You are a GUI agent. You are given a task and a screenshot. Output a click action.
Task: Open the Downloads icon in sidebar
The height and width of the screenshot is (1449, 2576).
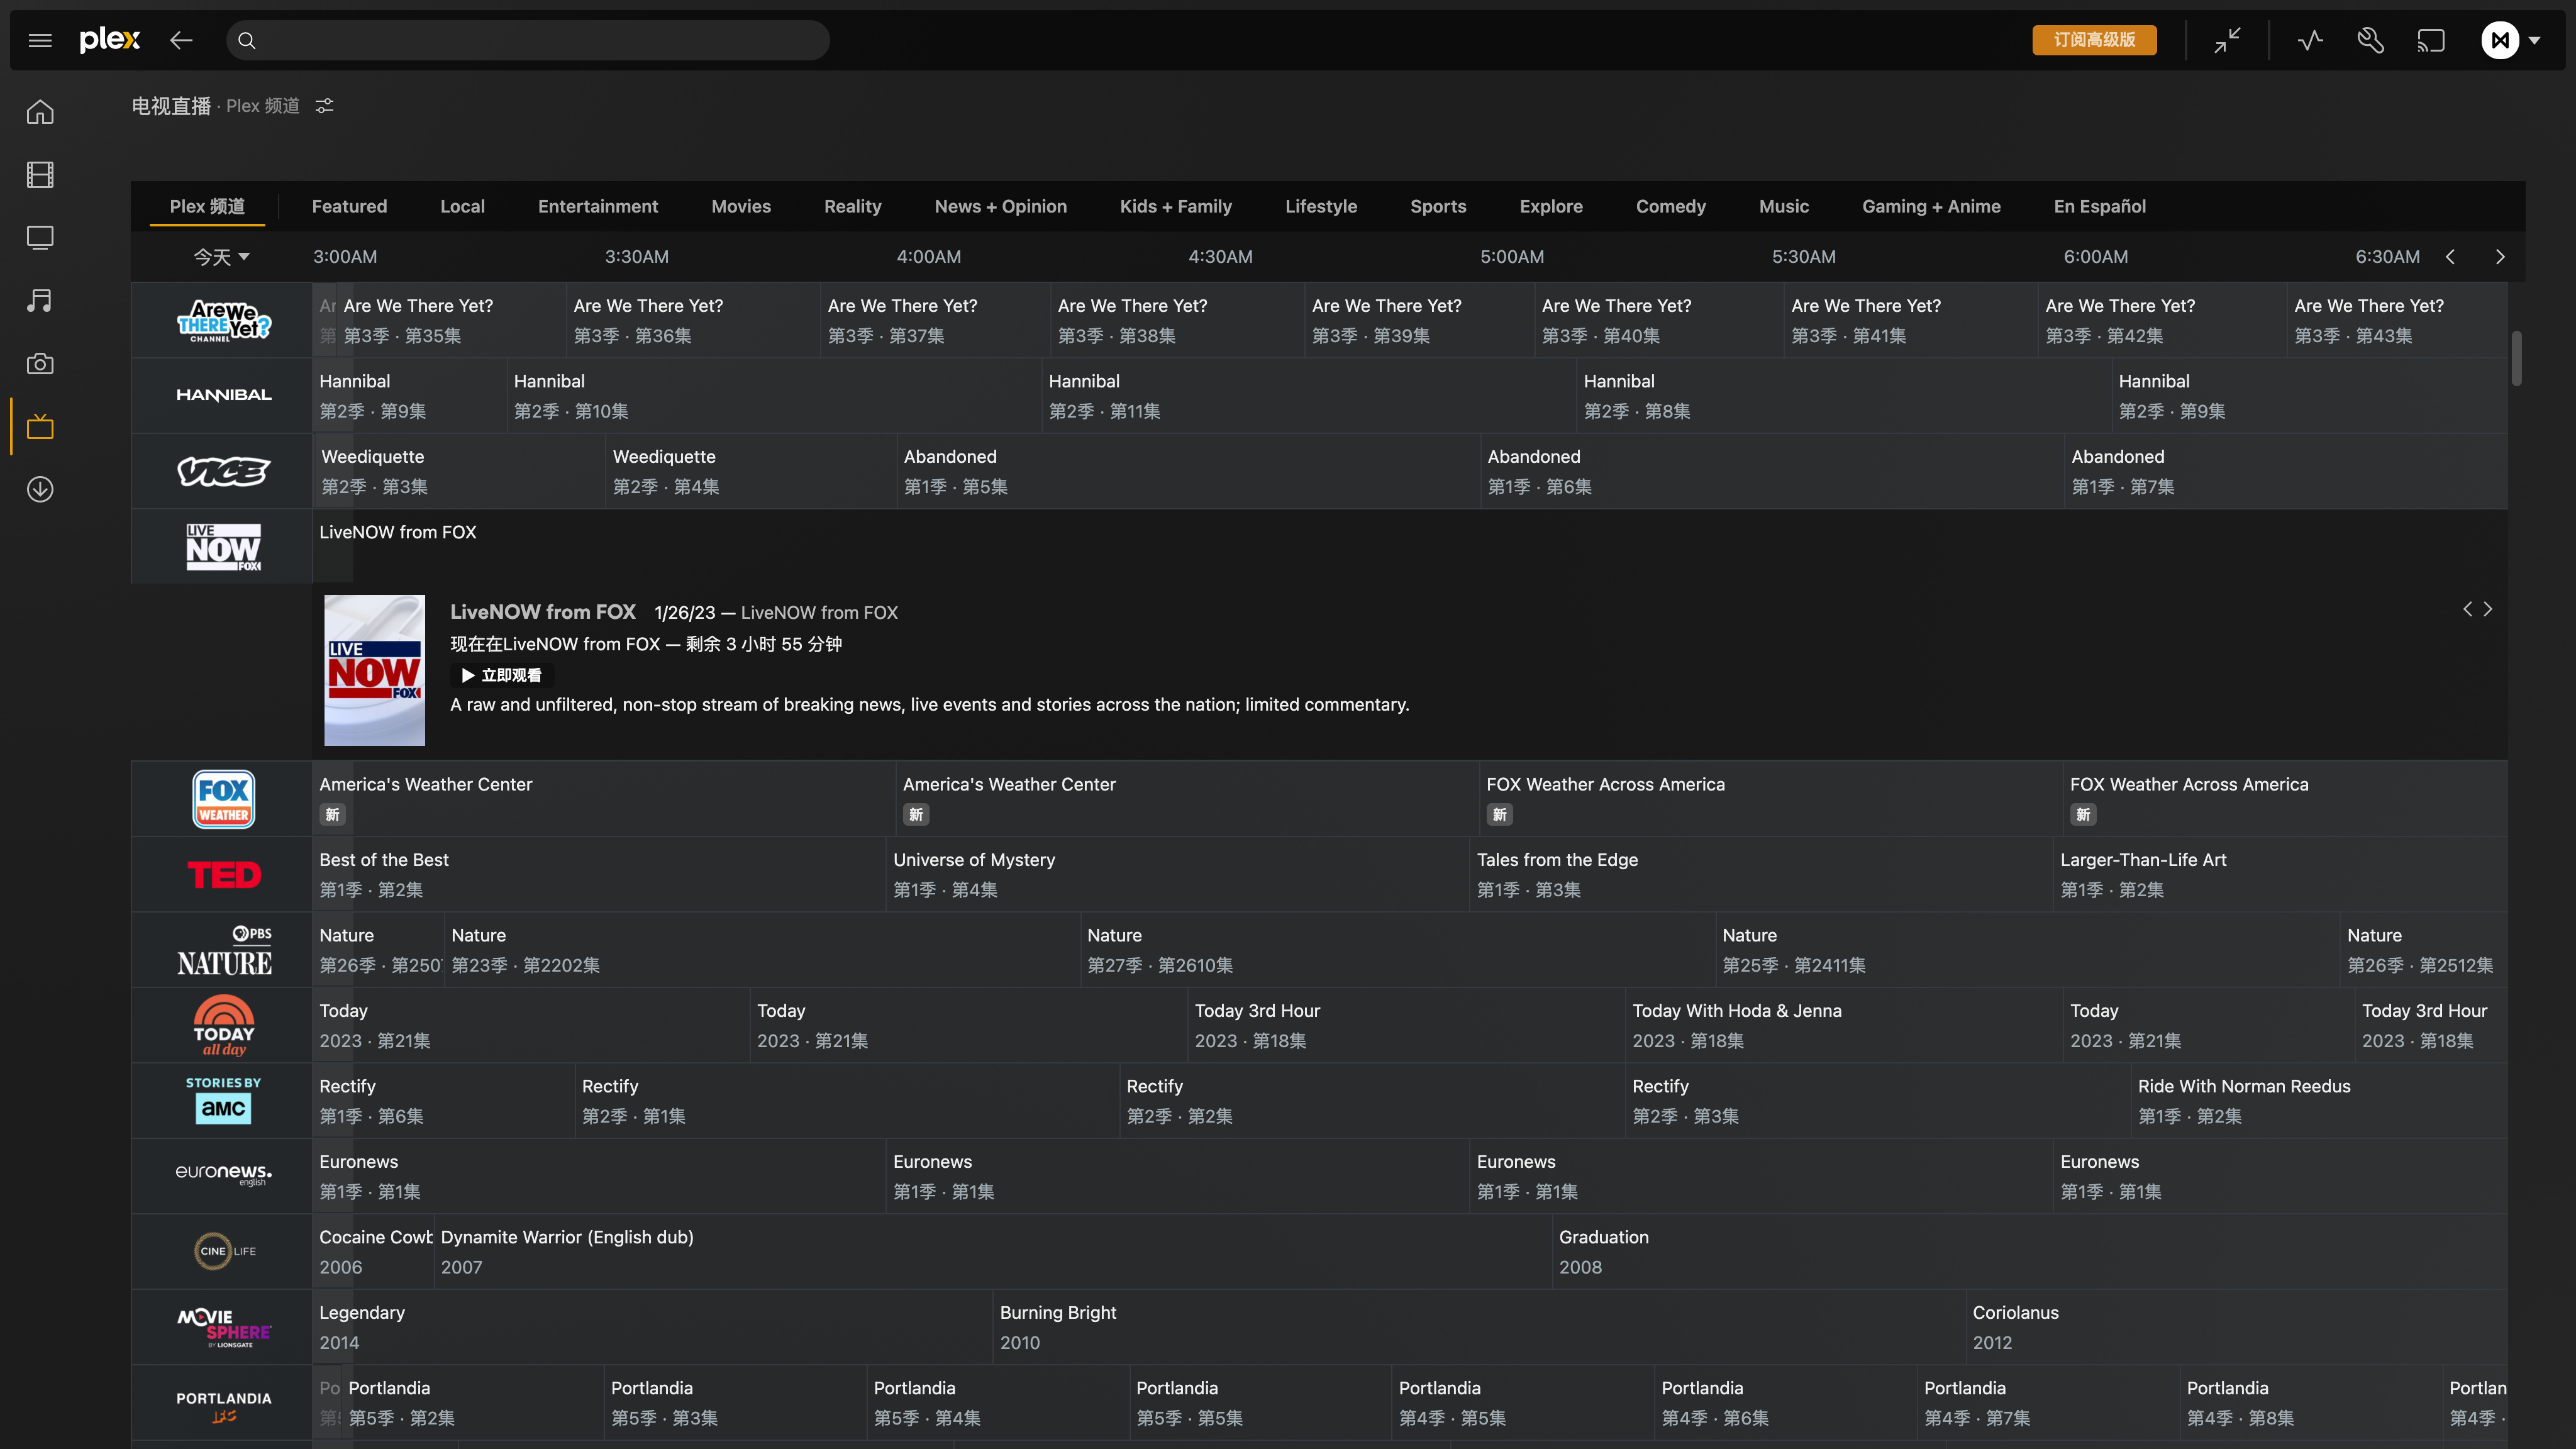pos(40,489)
